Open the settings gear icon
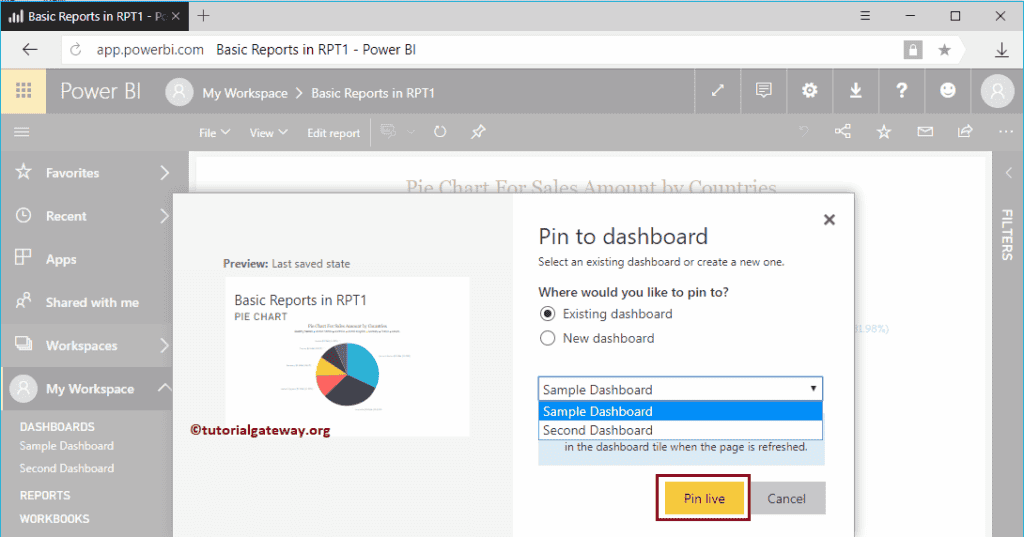The image size is (1024, 537). pos(810,91)
